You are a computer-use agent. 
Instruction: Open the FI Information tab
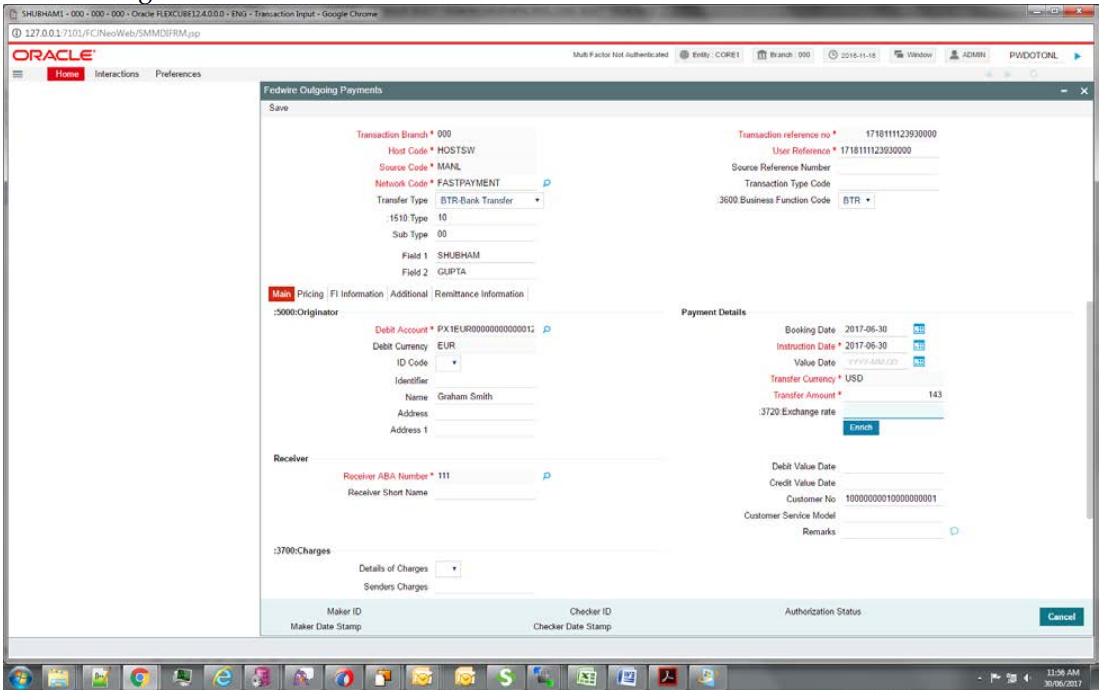(x=357, y=295)
